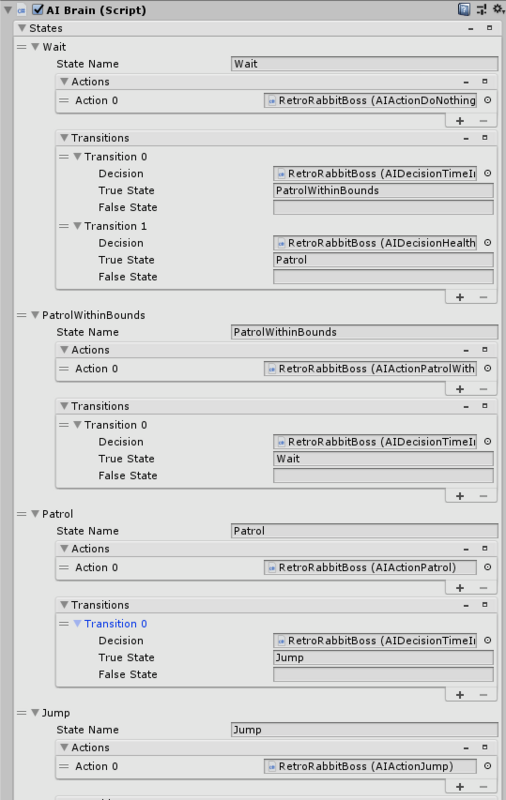
Task: Edit the True State field containing Jump
Action: click(383, 657)
